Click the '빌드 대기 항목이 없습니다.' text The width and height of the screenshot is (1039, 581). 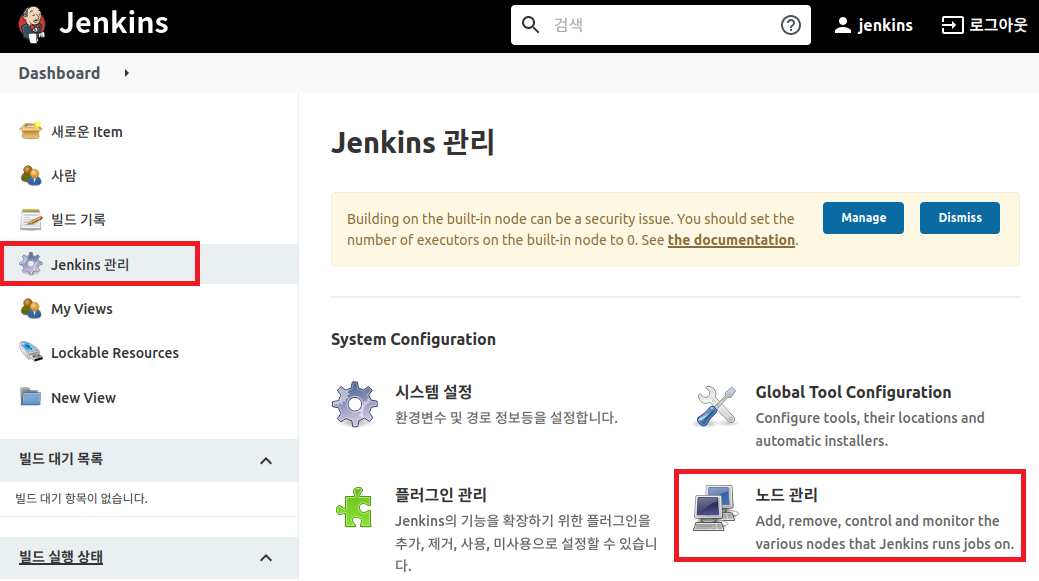(82, 498)
